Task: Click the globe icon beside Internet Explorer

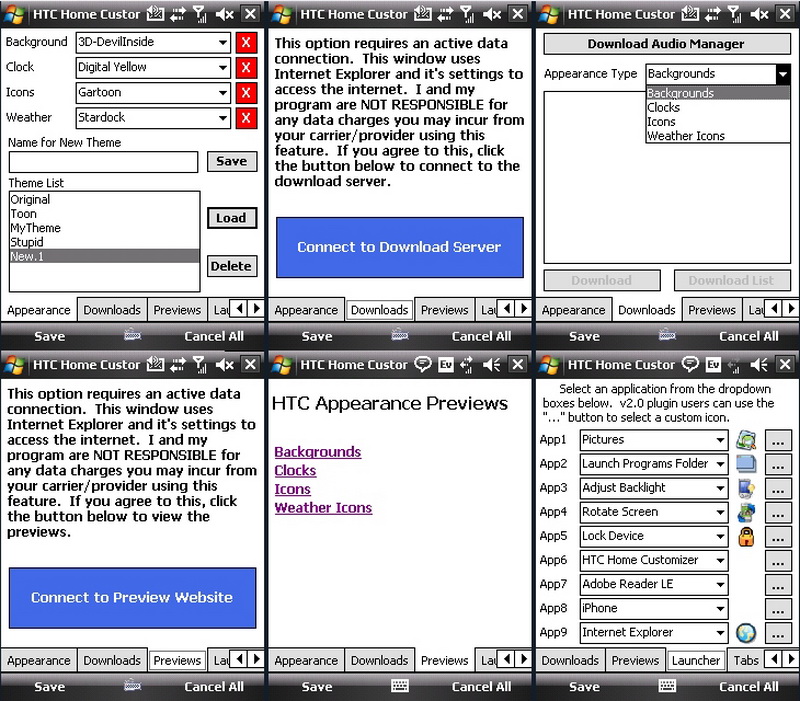Action: [x=746, y=633]
